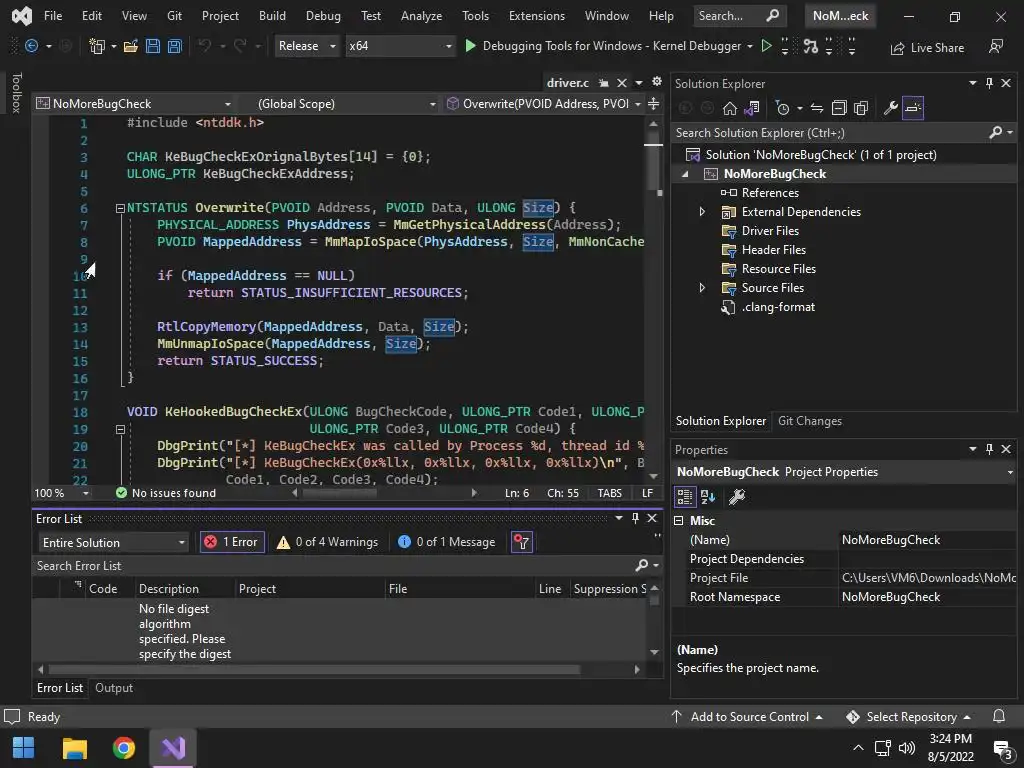This screenshot has width=1024, height=768.
Task: Click Collapse All icon in Solution Explorer
Action: (839, 108)
